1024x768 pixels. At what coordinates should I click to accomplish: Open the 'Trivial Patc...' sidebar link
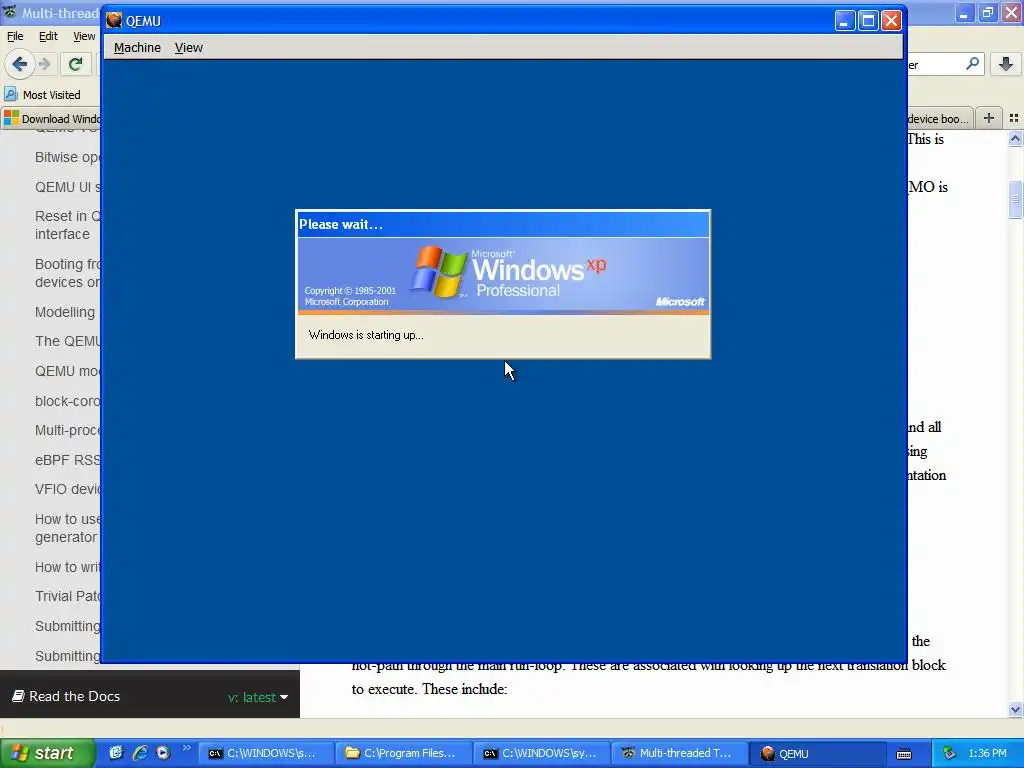(x=67, y=596)
